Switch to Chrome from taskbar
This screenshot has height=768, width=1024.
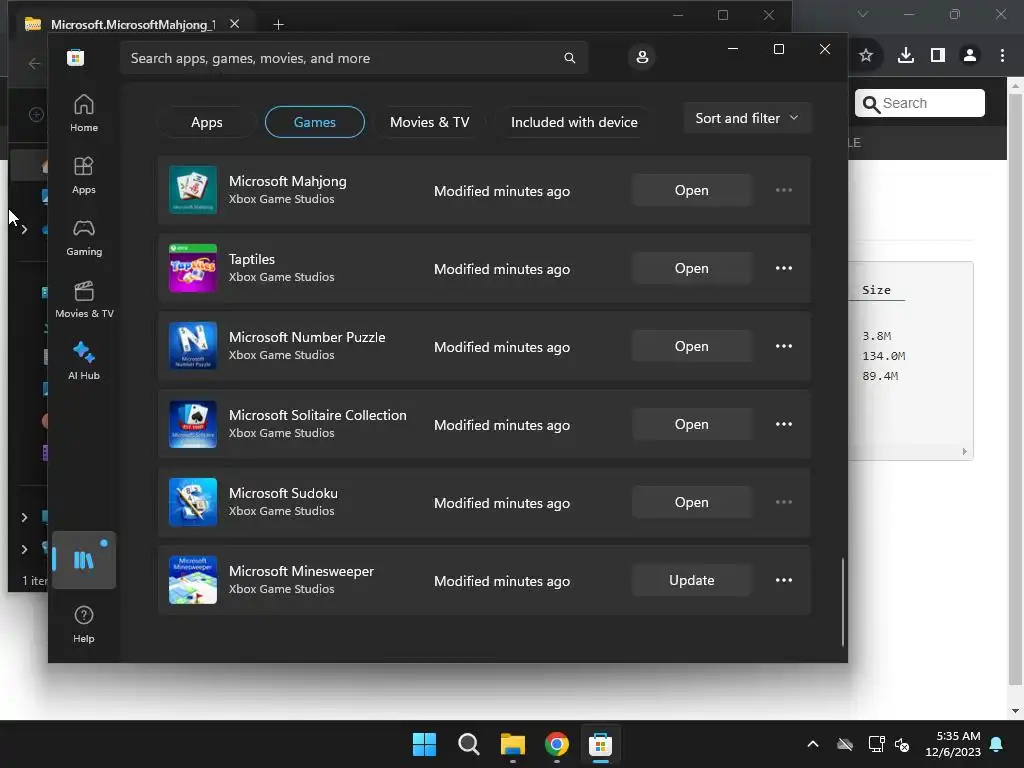[556, 744]
